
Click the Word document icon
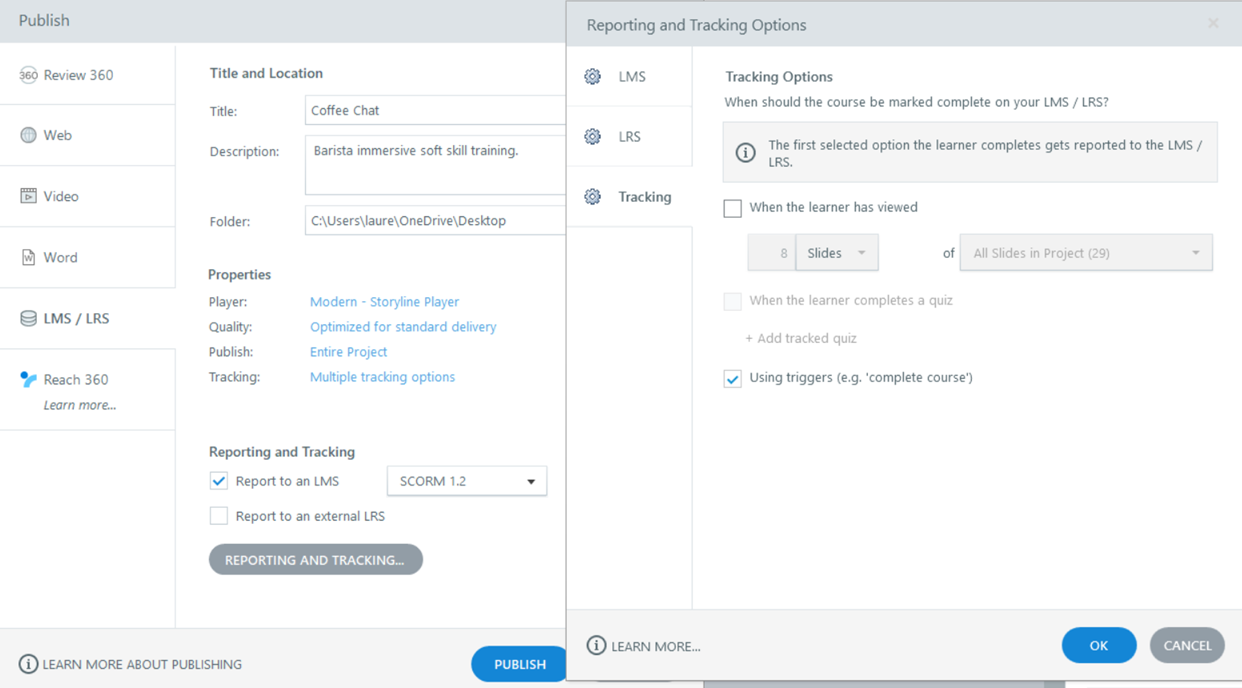[x=28, y=257]
